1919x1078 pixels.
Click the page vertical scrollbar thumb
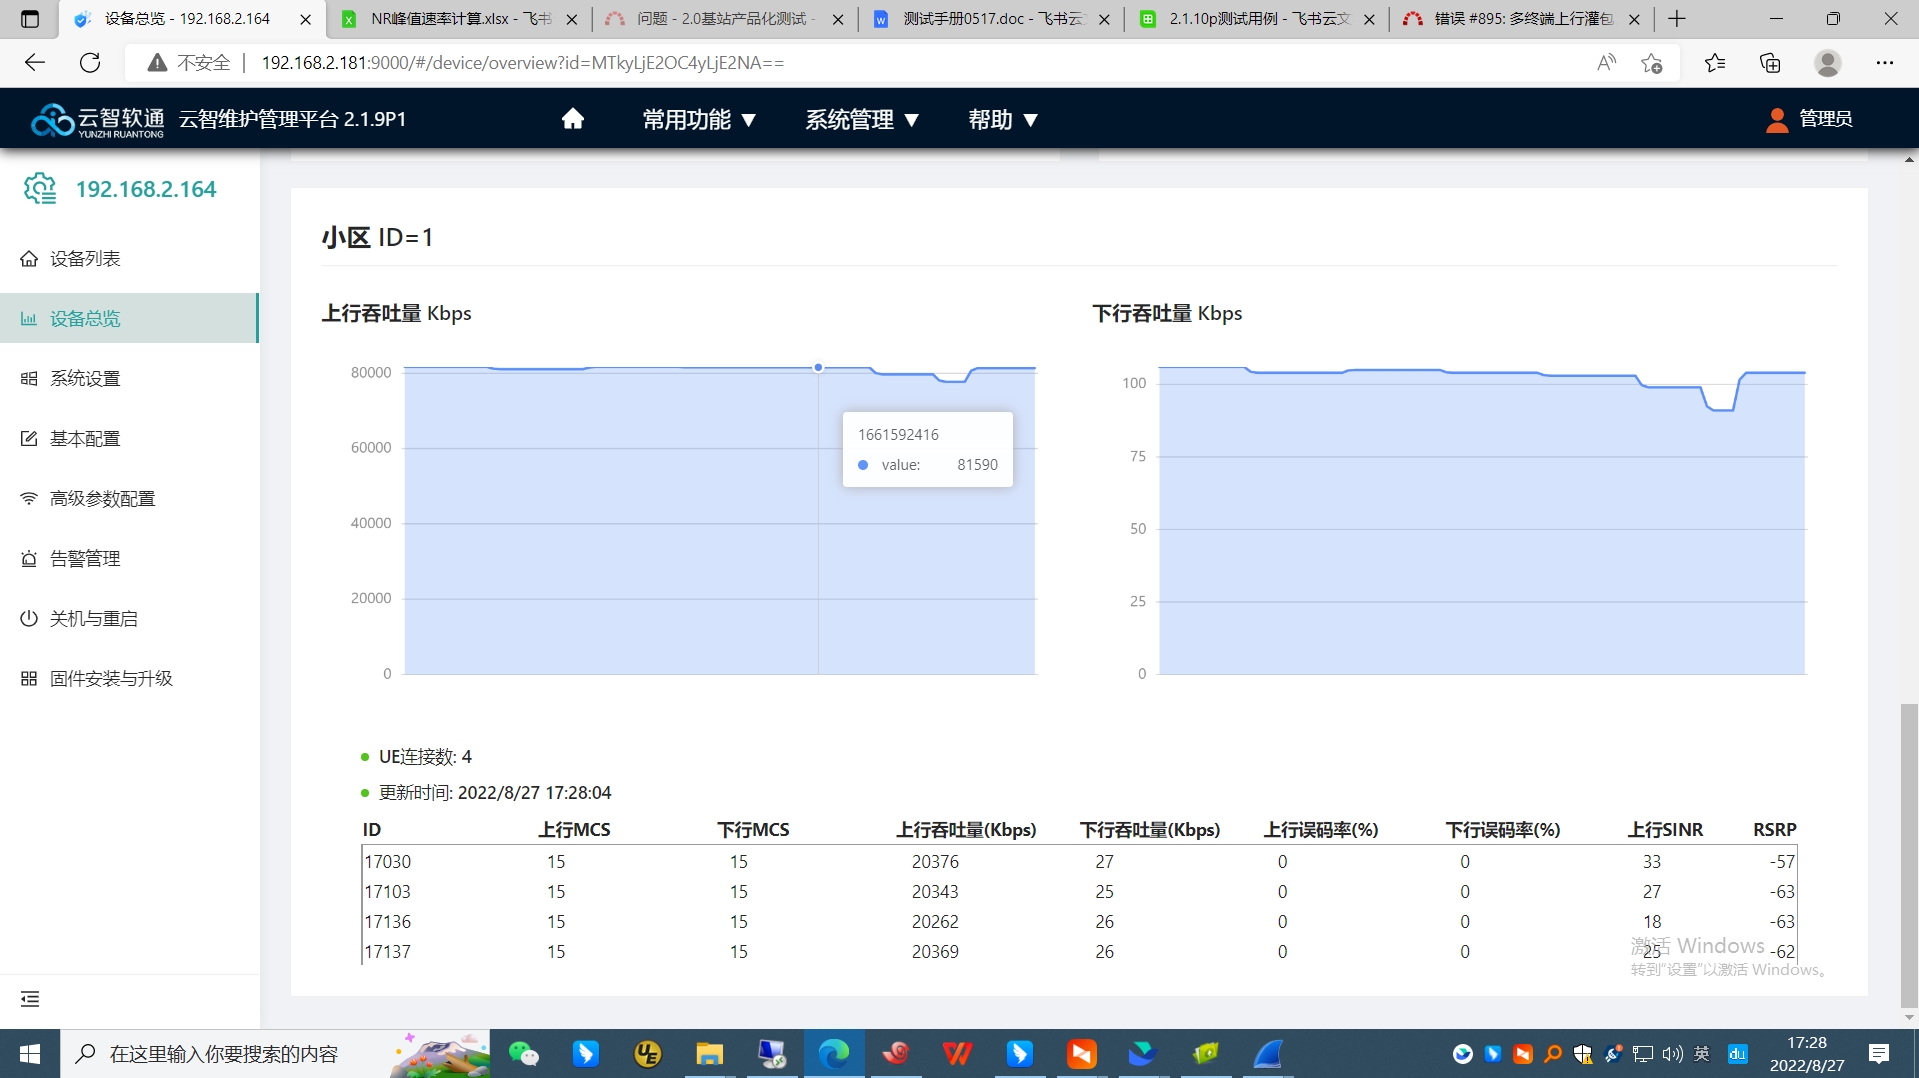[x=1909, y=857]
